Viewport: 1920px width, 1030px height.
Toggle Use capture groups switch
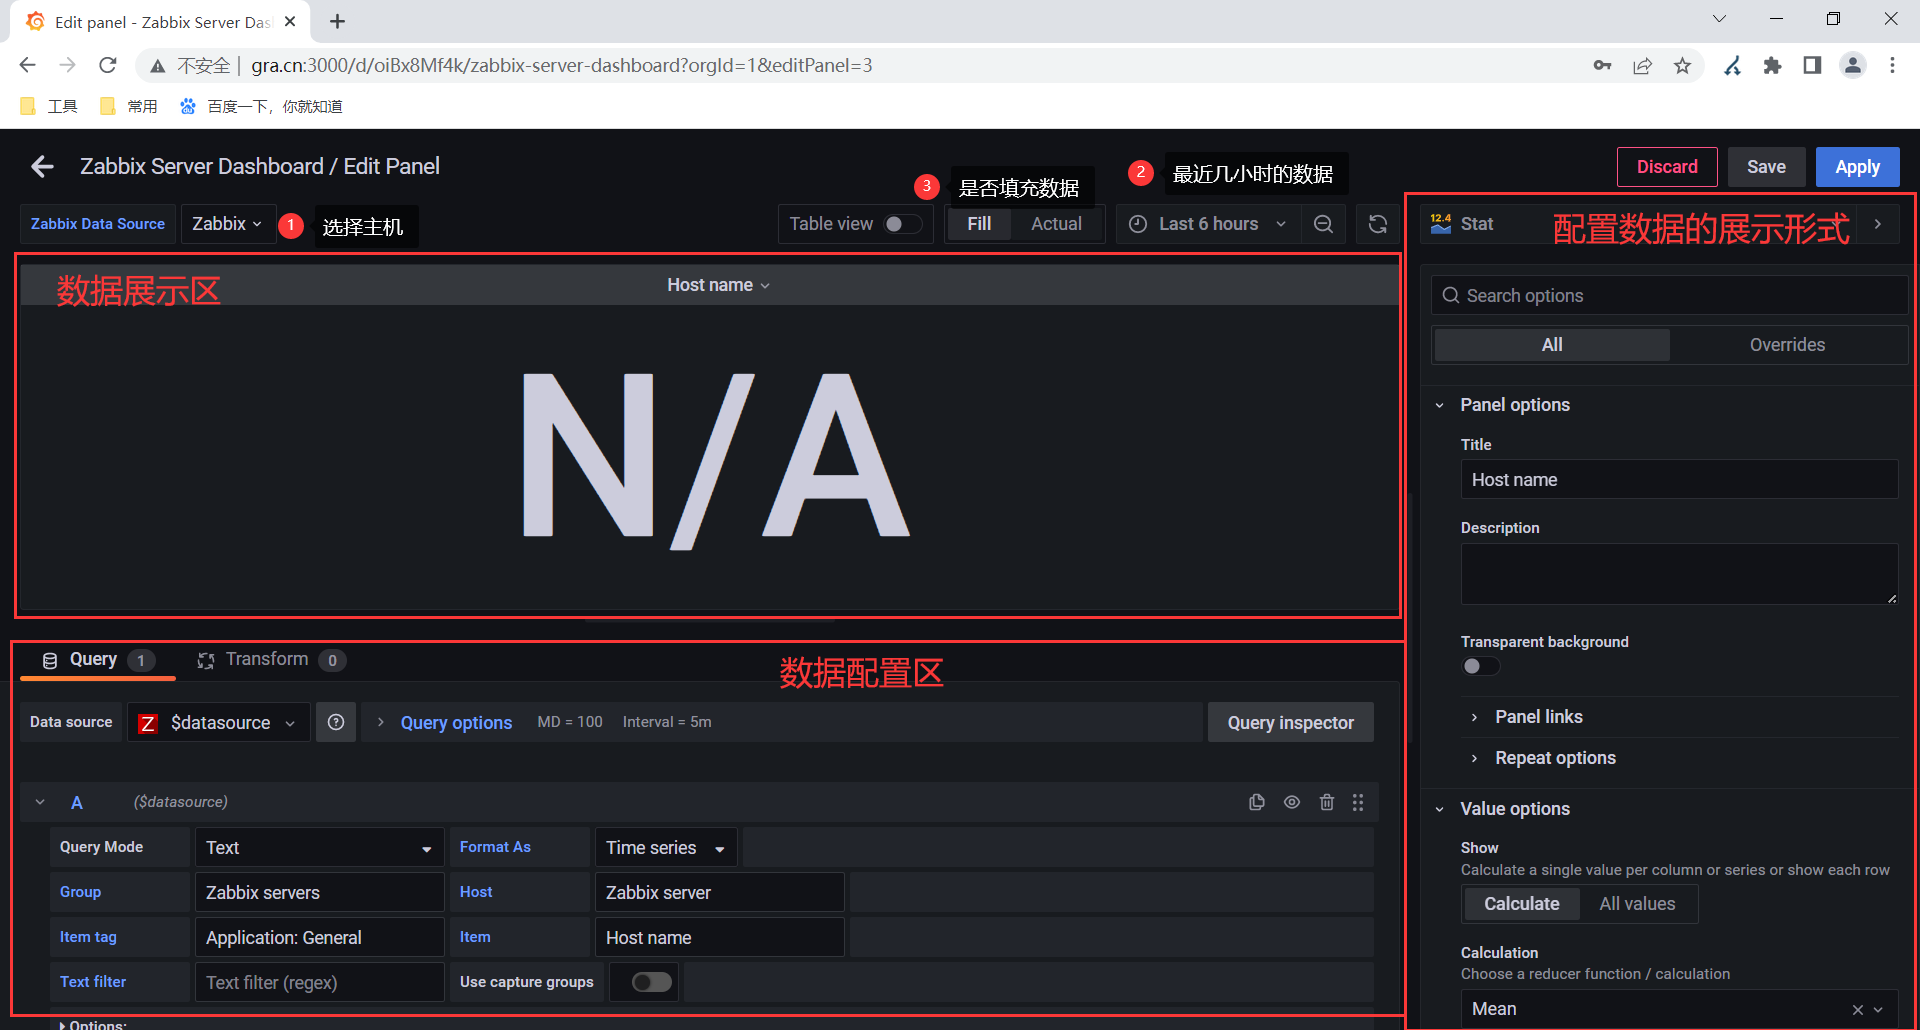pos(652,982)
